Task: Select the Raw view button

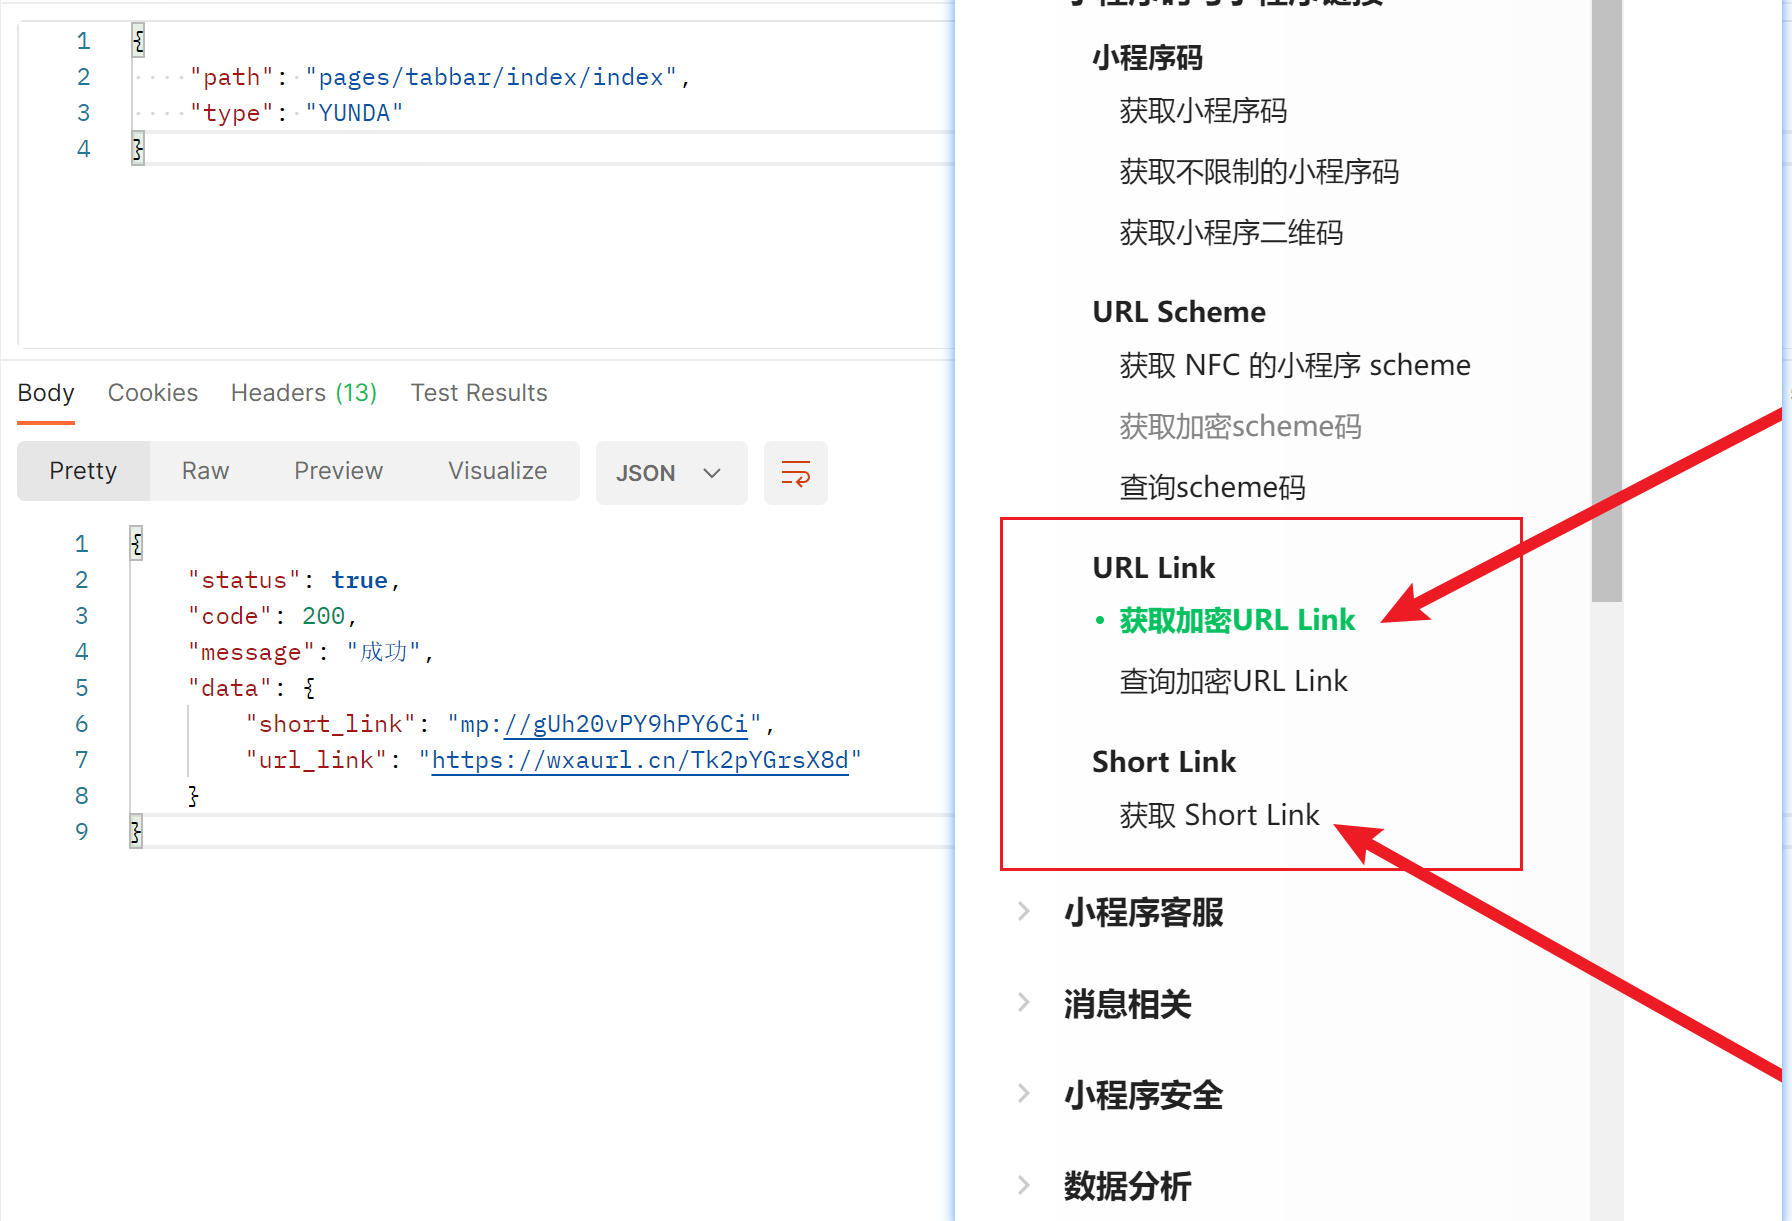Action: (x=206, y=471)
